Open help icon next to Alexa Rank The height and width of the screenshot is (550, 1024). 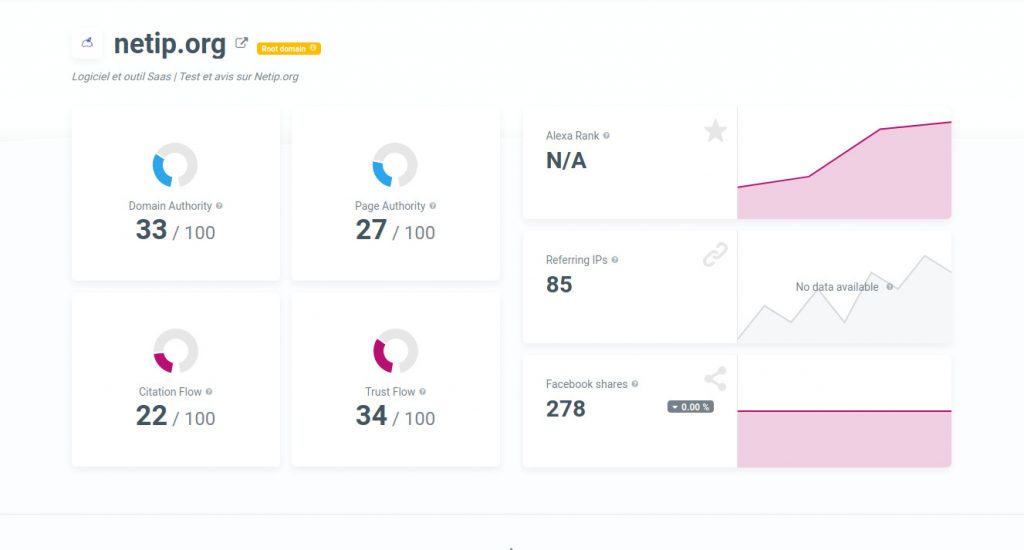coord(606,136)
